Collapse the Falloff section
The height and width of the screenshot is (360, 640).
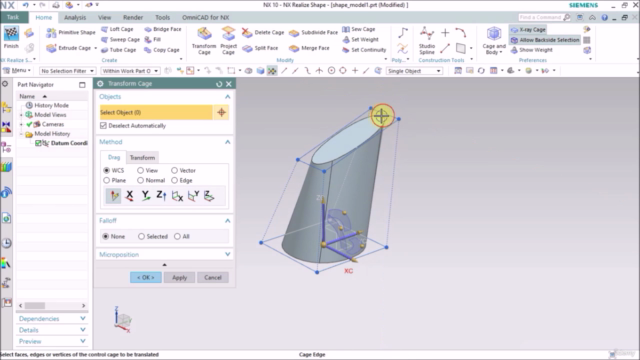[227, 221]
